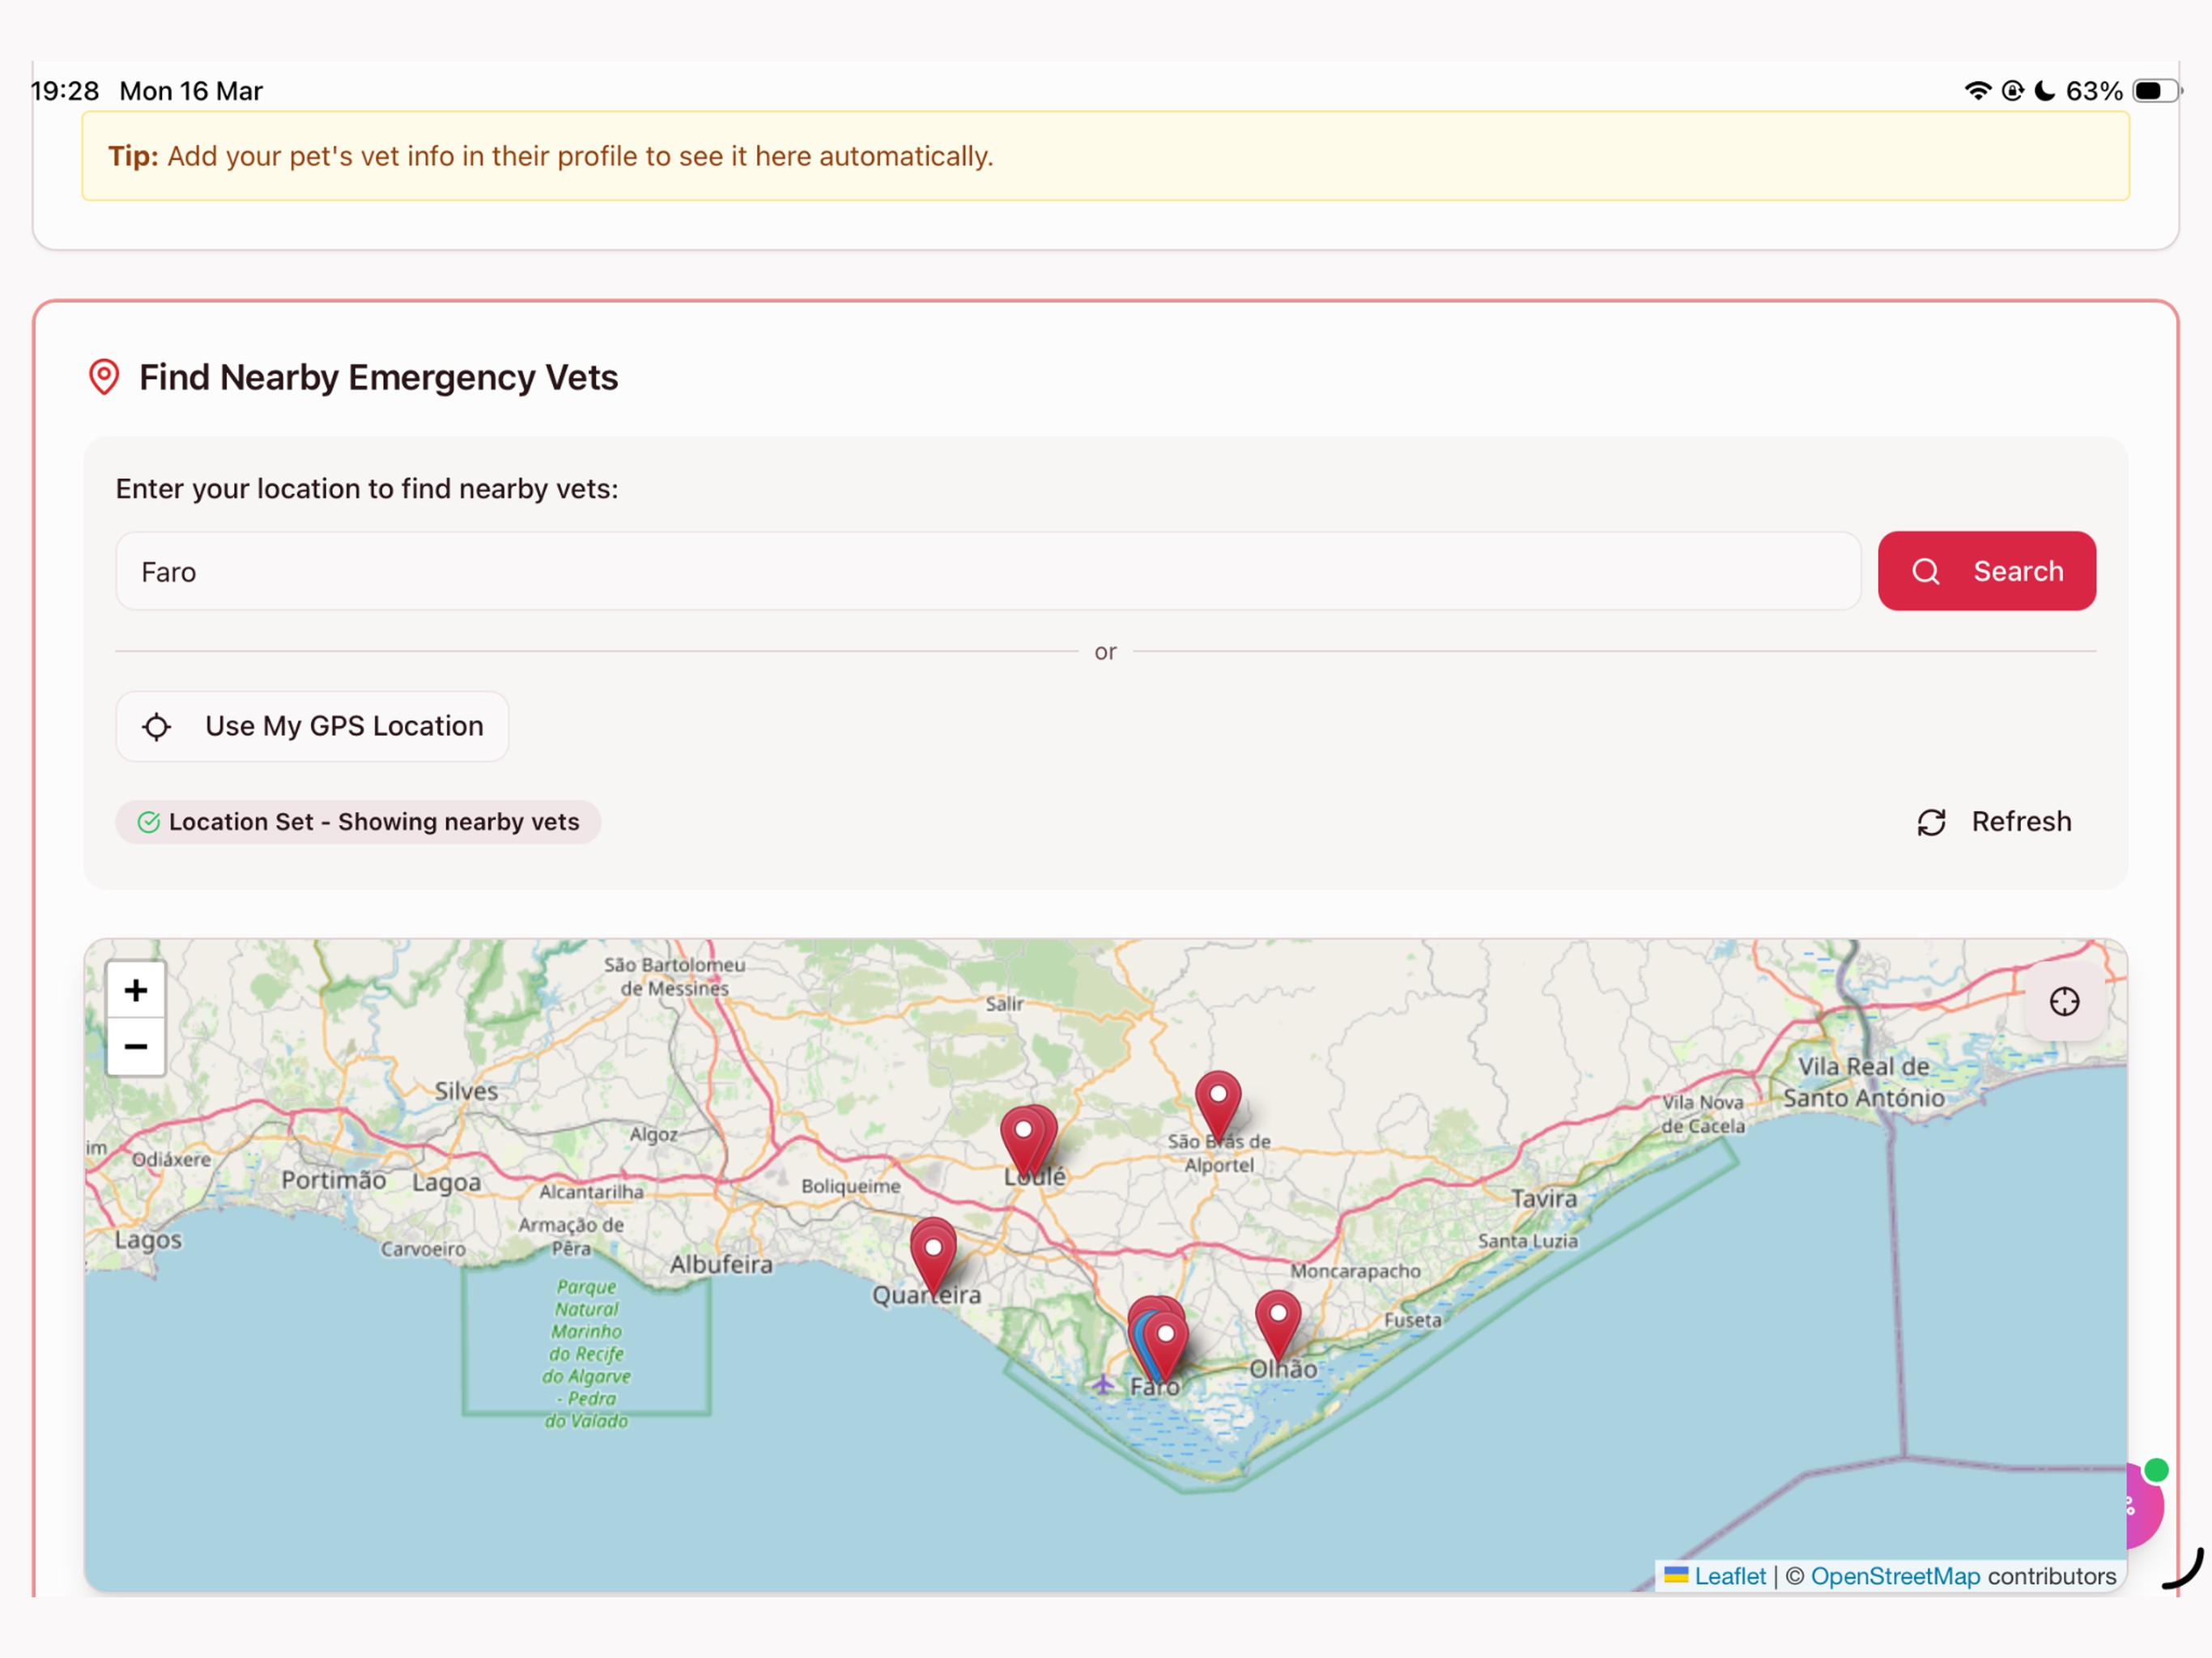Click the Lagoa label on the map
Screen dimensions: 2212x1658
pos(446,1183)
